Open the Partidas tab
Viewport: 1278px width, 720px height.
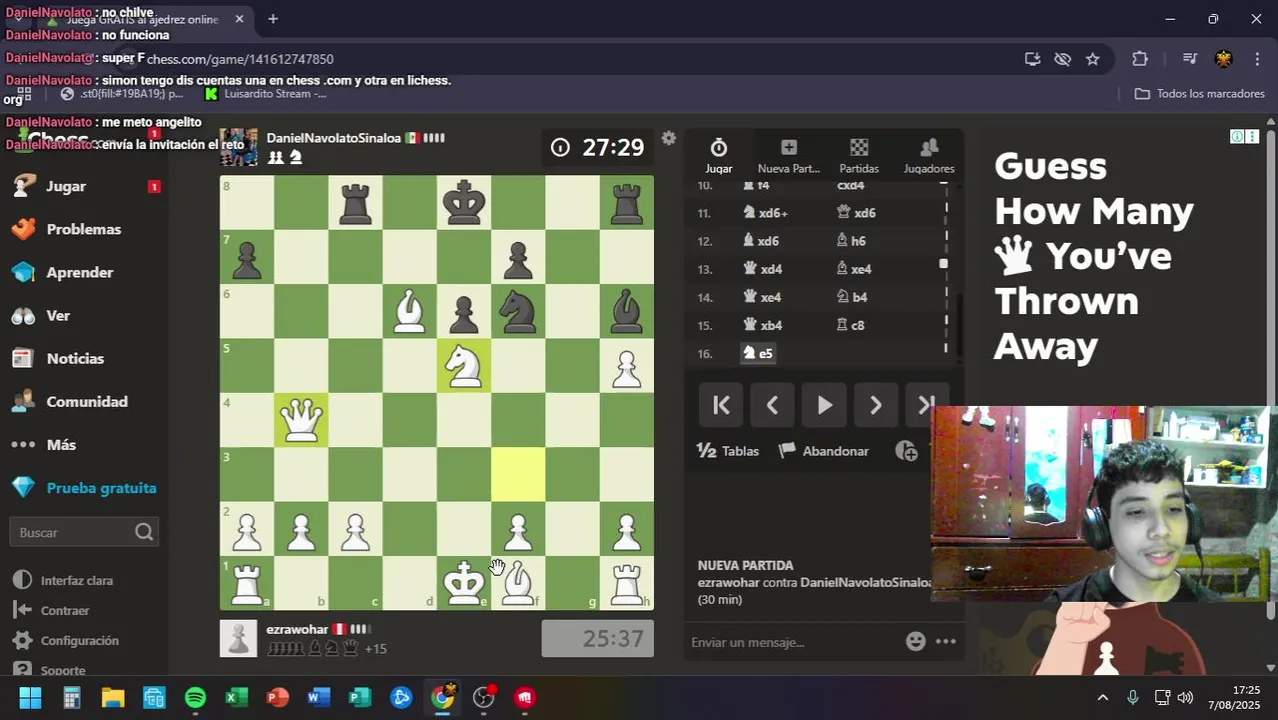[x=859, y=157]
